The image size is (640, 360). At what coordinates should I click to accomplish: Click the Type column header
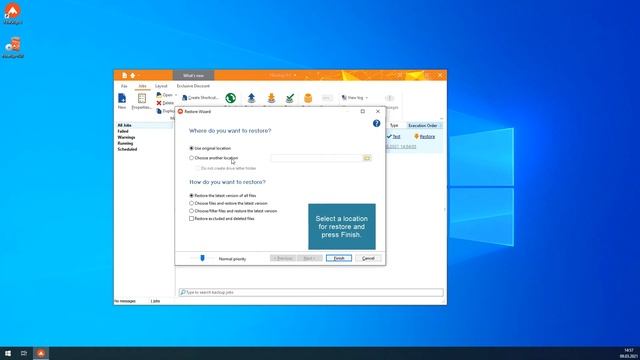coord(394,125)
